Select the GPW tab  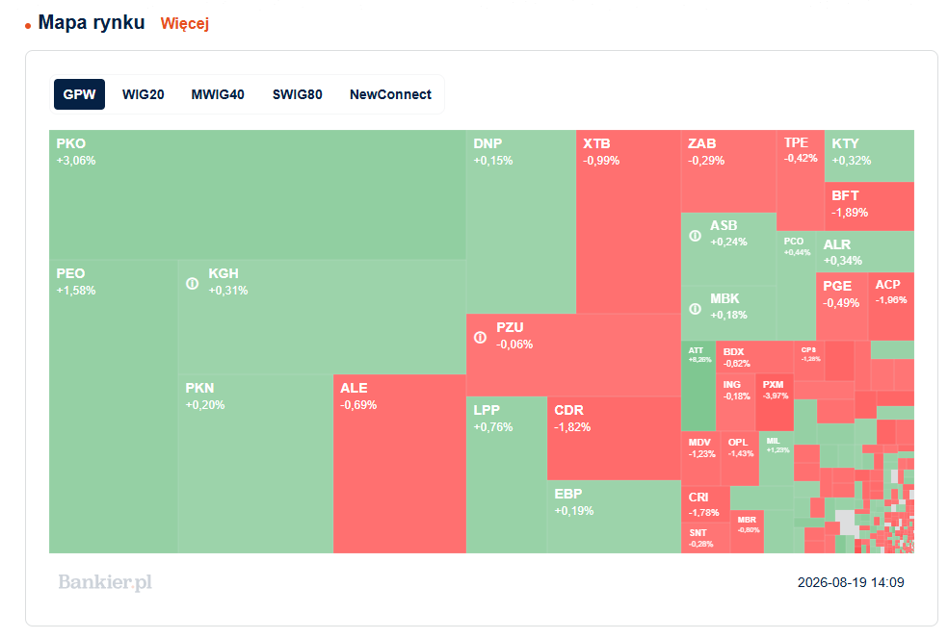point(79,94)
